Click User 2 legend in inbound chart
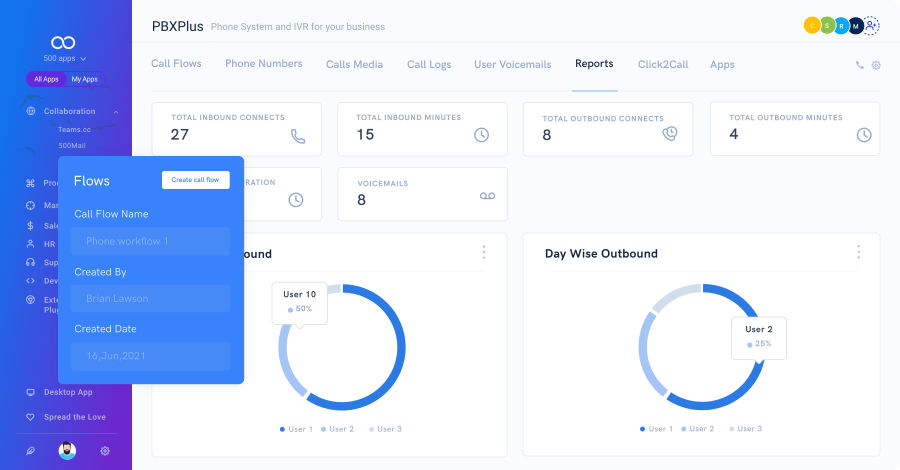Viewport: 900px width, 470px height. pyautogui.click(x=338, y=429)
